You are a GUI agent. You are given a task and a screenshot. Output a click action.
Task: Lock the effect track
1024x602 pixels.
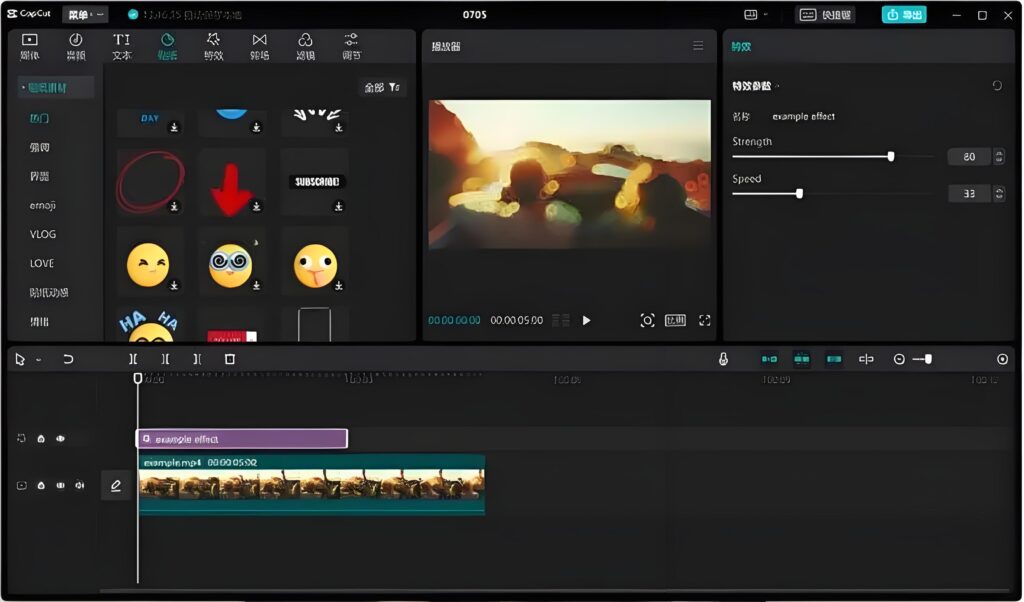click(41, 439)
